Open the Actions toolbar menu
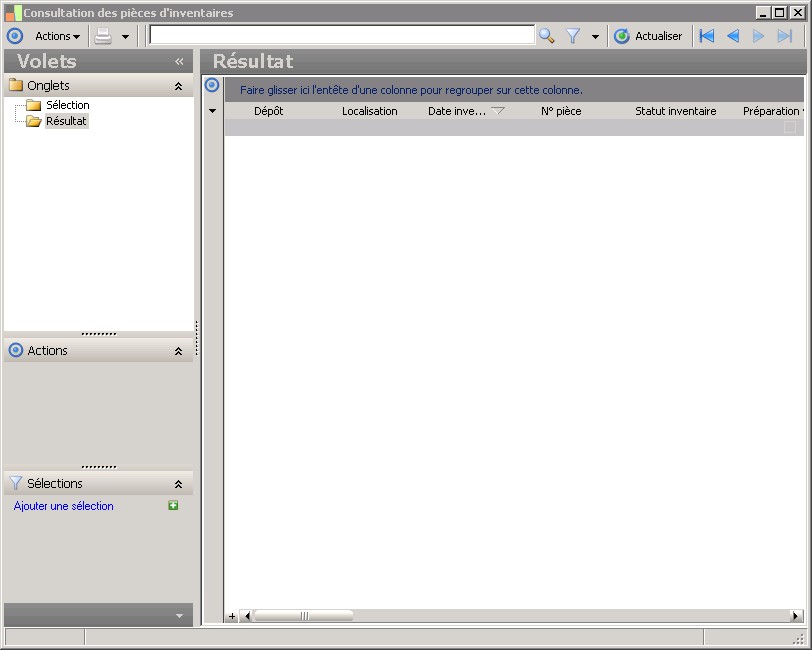Viewport: 812px width, 650px height. click(57, 36)
